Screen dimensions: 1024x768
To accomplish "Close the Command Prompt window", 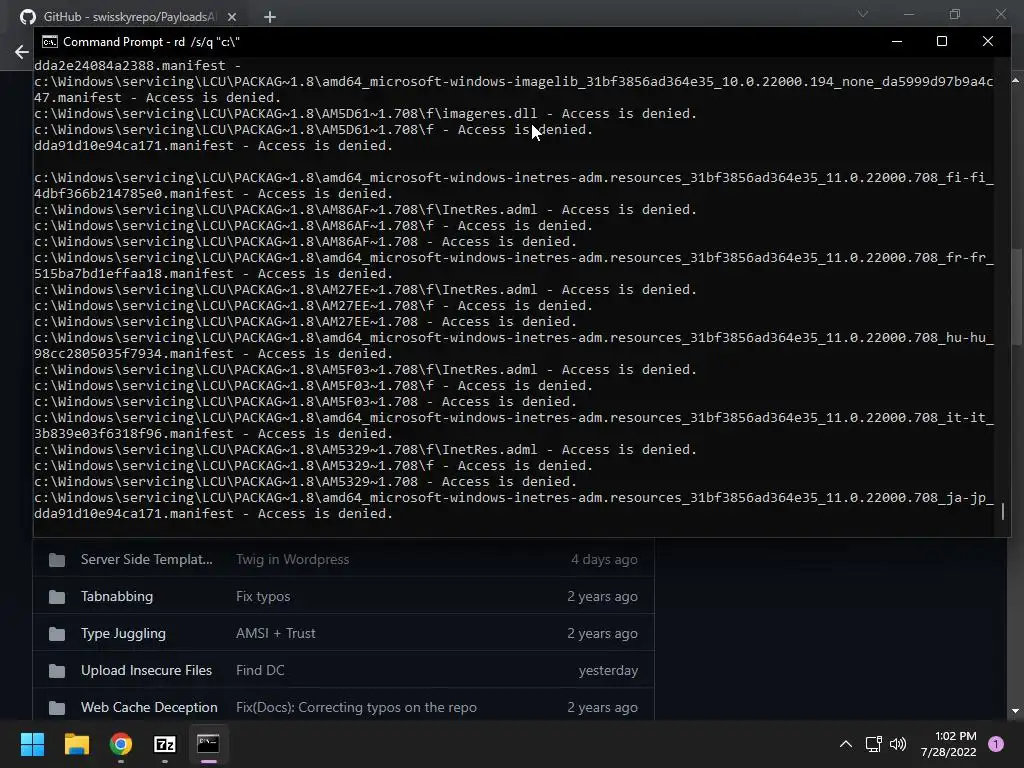I will pyautogui.click(x=988, y=41).
